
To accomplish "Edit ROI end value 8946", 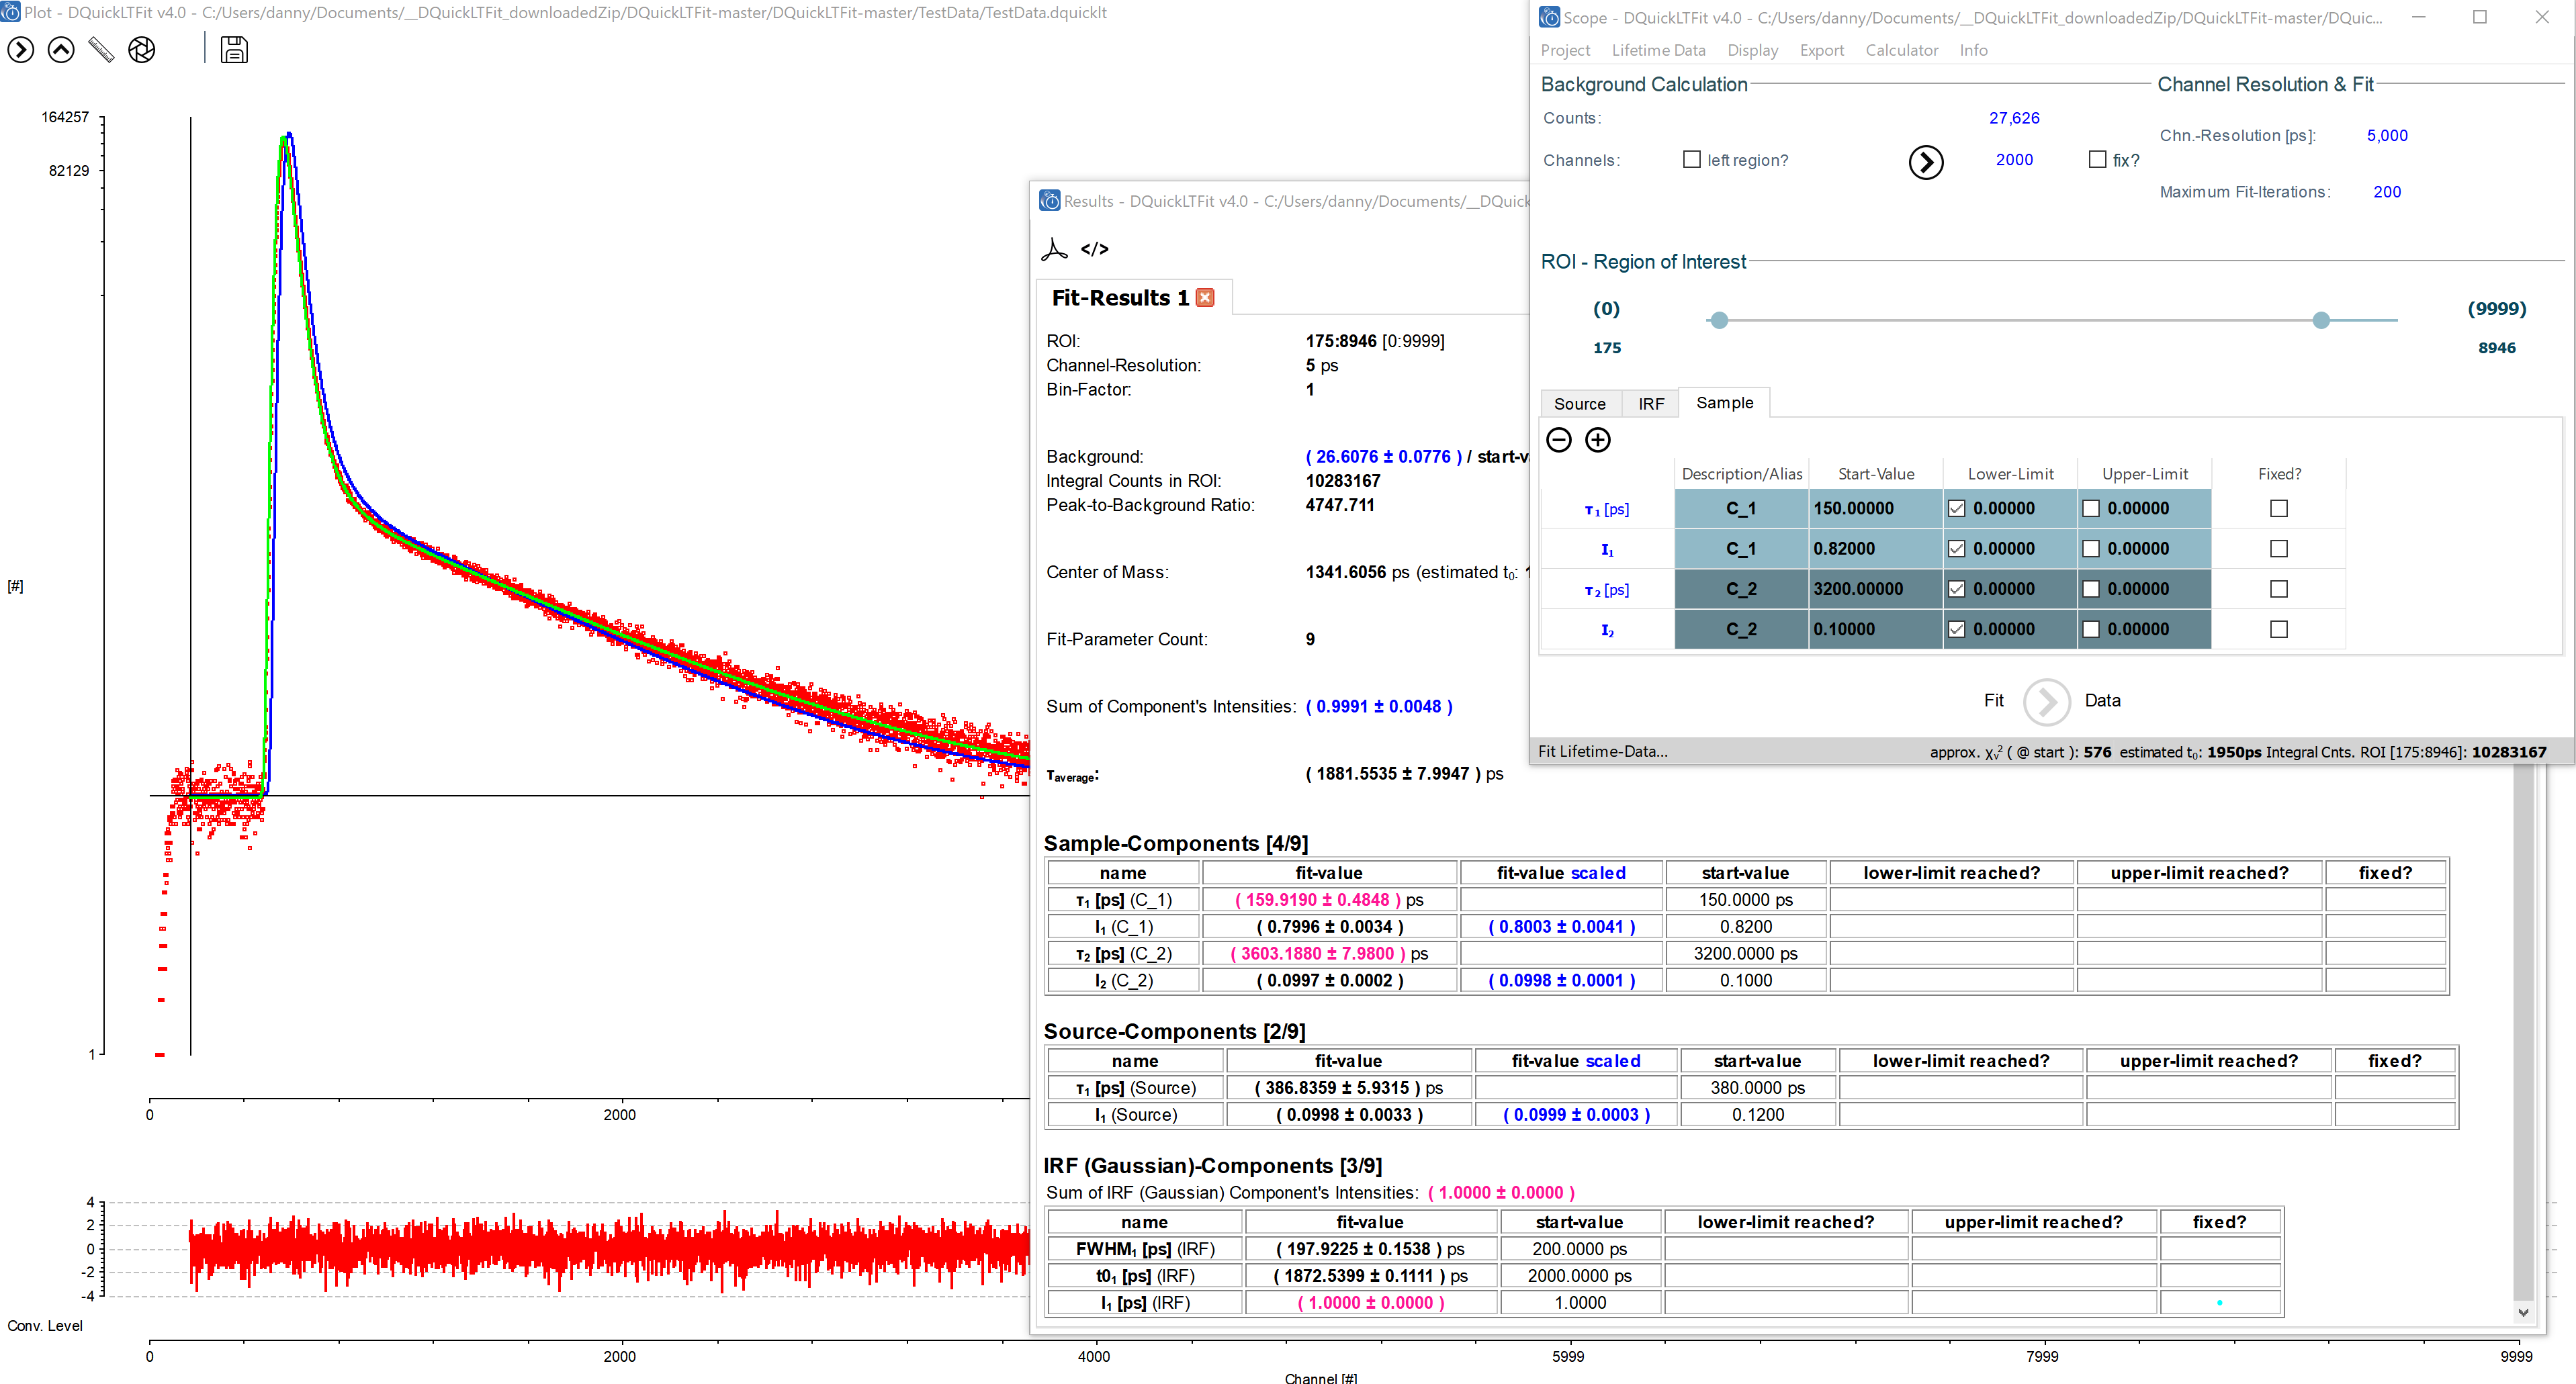I will [2496, 348].
